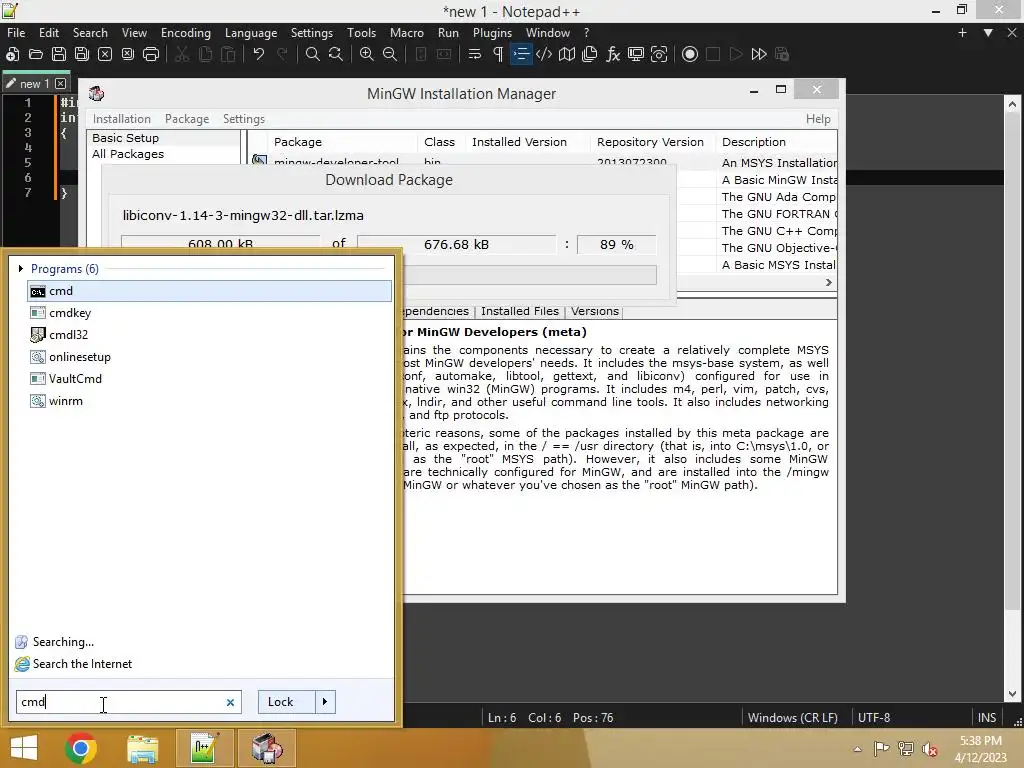Image resolution: width=1024 pixels, height=768 pixels.
Task: Click the taskbar volume icon
Action: click(x=930, y=749)
